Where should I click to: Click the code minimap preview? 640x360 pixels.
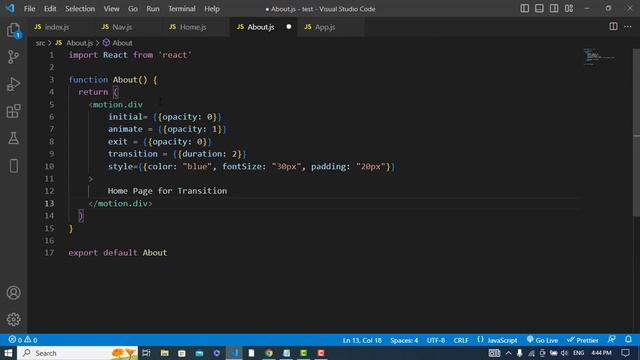[599, 57]
